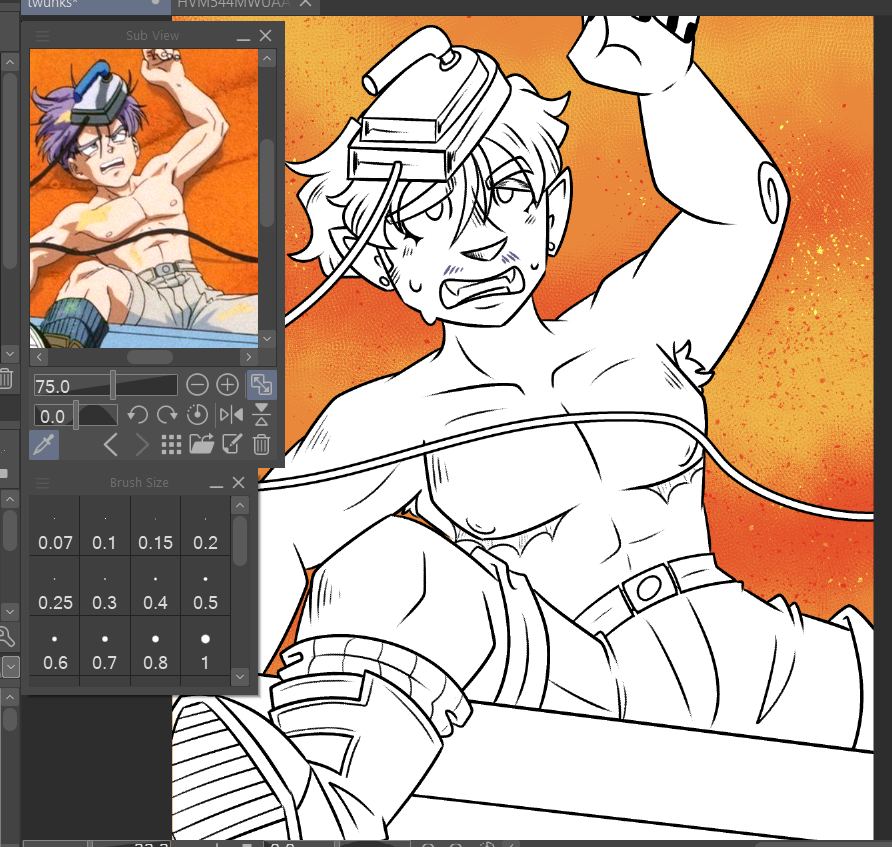This screenshot has height=847, width=892.
Task: Minimize the Brush Size panel
Action: (x=216, y=485)
